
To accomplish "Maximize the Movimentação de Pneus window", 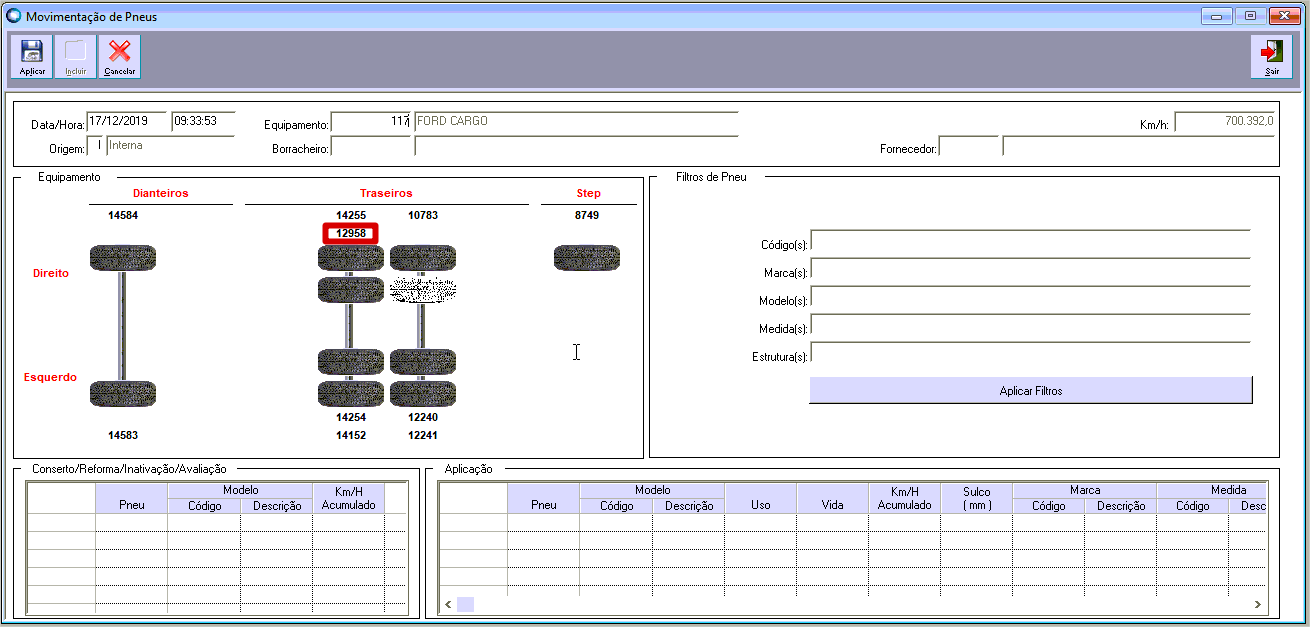I will point(1250,16).
